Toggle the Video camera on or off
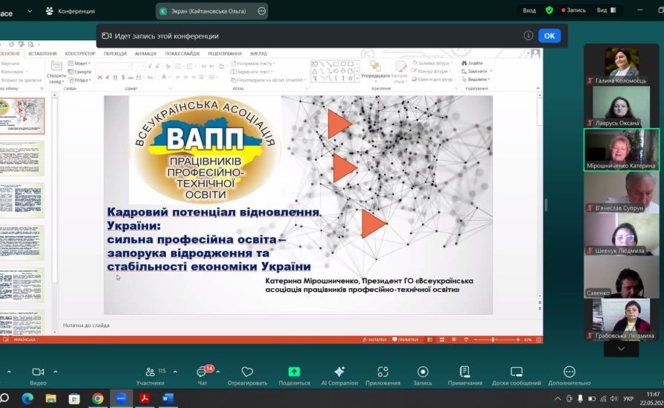The image size is (664, 408). point(38,372)
